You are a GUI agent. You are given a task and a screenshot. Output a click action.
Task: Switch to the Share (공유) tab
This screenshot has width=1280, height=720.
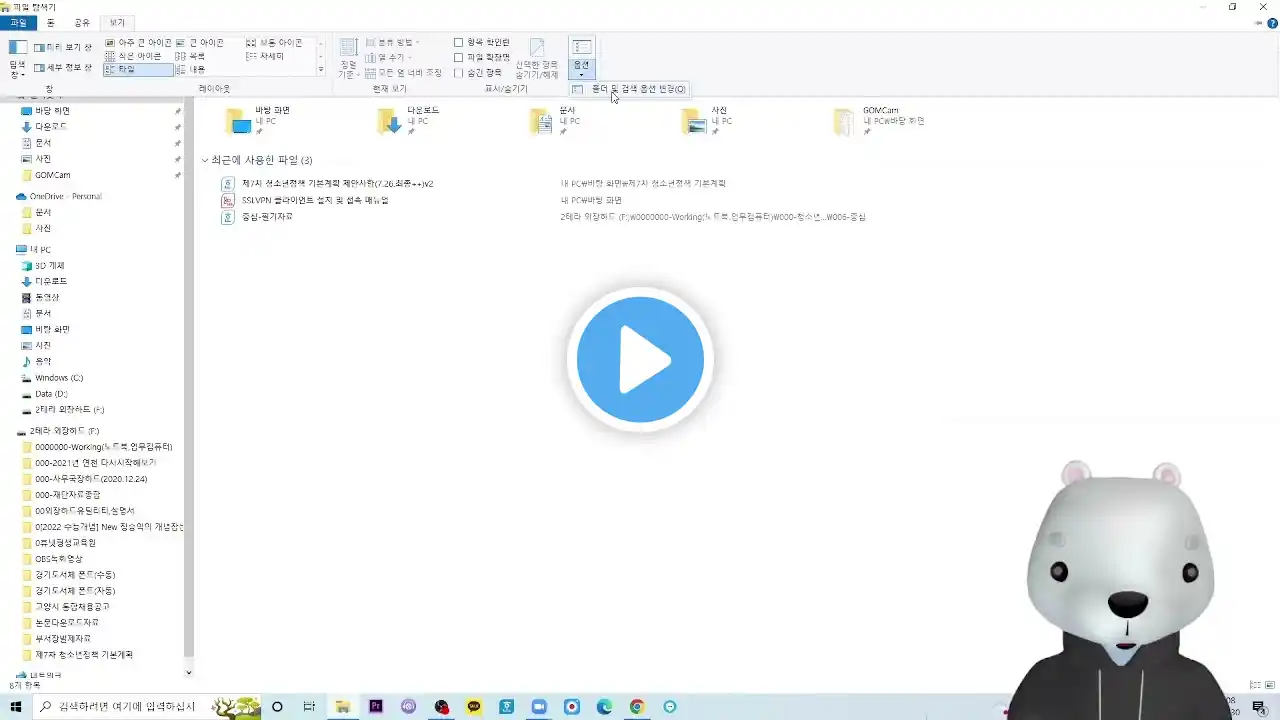82,22
